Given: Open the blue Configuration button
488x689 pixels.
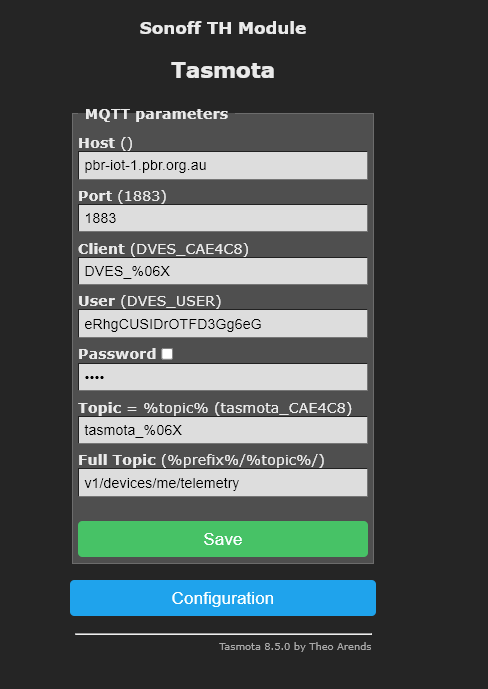Looking at the screenshot, I should pyautogui.click(x=223, y=598).
